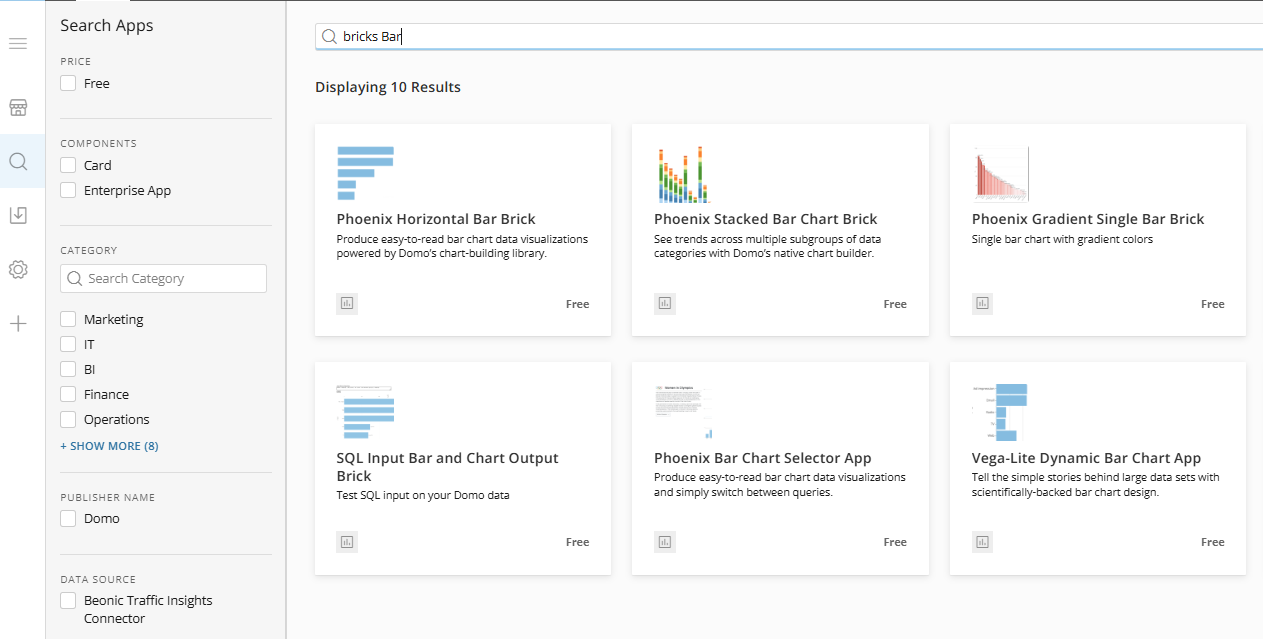
Task: Click the Search Category input field
Action: tap(163, 279)
